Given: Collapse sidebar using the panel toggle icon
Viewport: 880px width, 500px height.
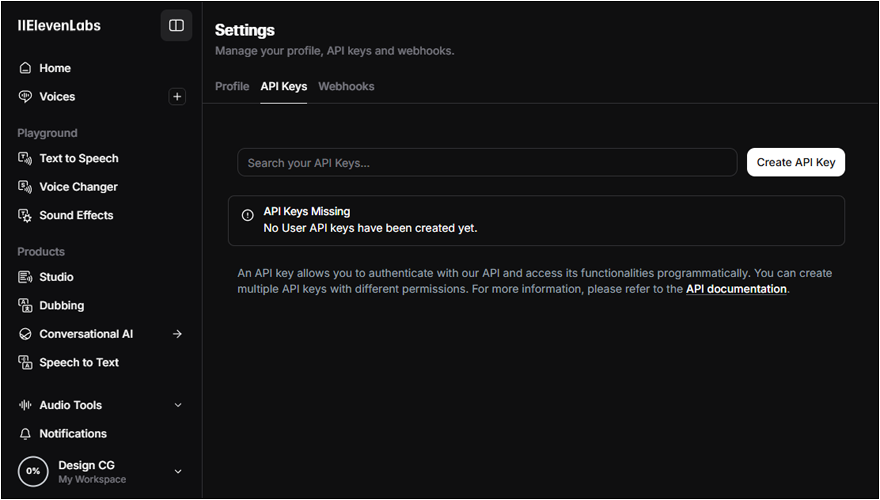Looking at the screenshot, I should [x=176, y=25].
